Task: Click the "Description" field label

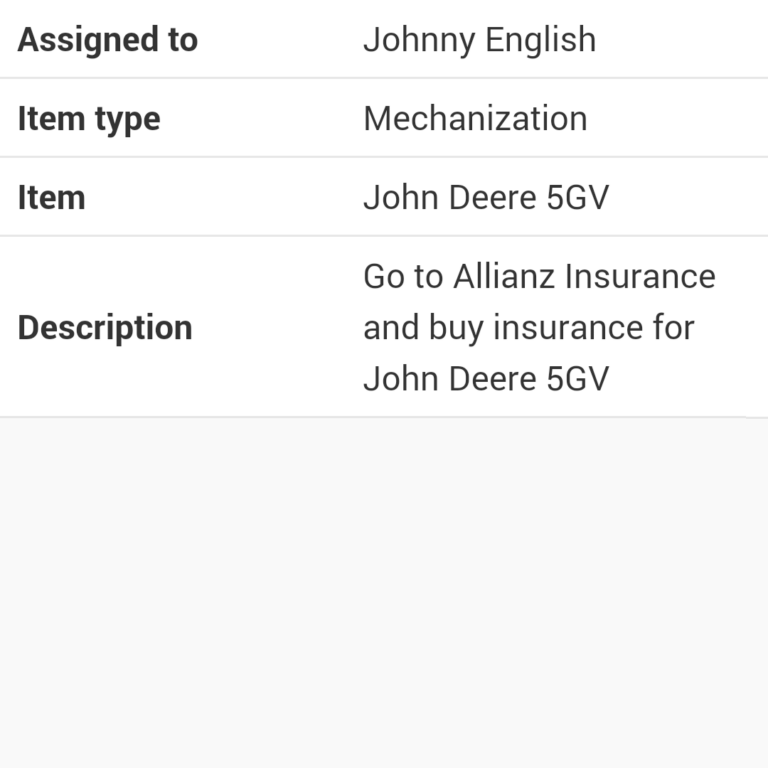Action: (x=105, y=328)
